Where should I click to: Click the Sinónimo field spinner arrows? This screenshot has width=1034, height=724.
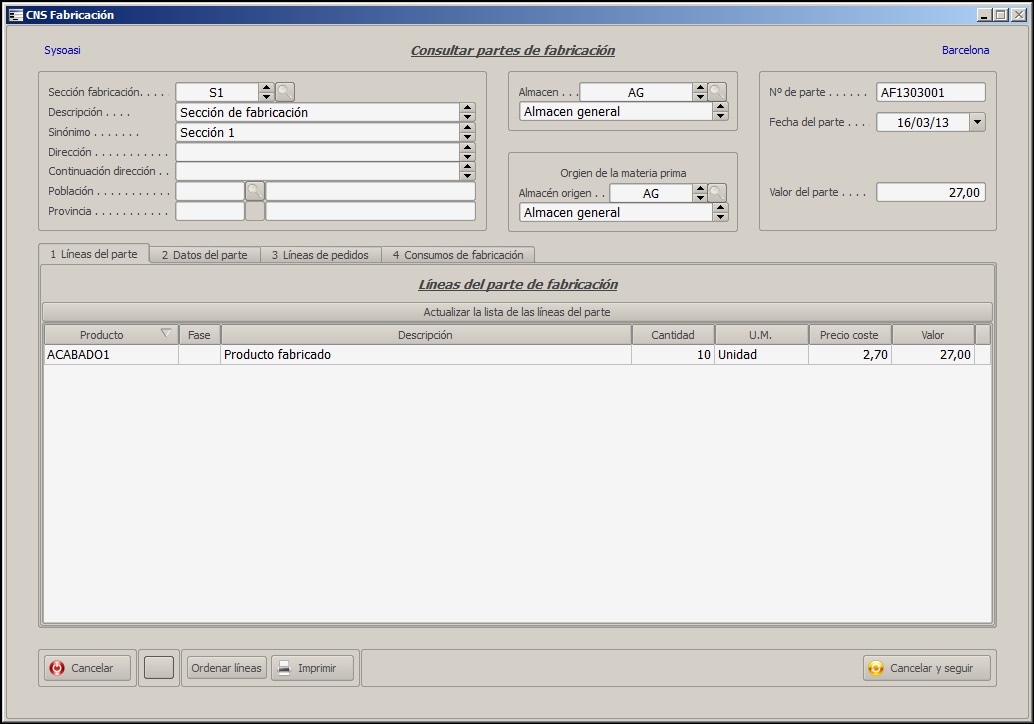tap(467, 132)
